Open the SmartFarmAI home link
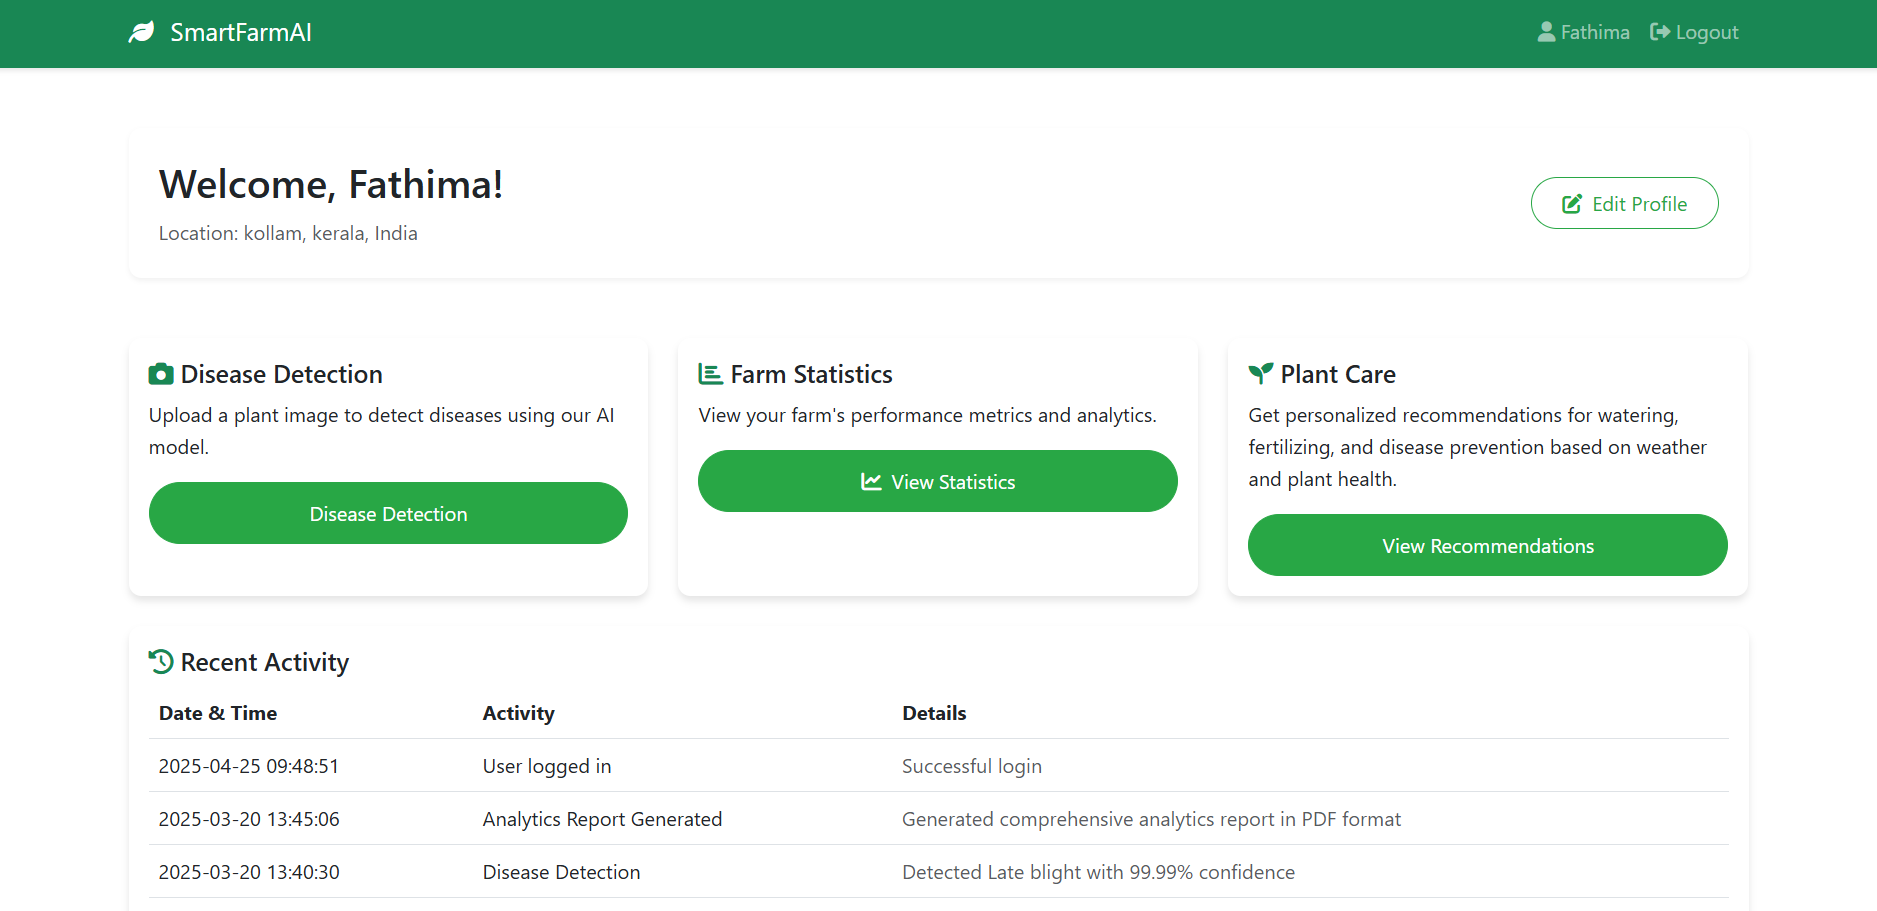Image resolution: width=1877 pixels, height=911 pixels. (x=241, y=33)
